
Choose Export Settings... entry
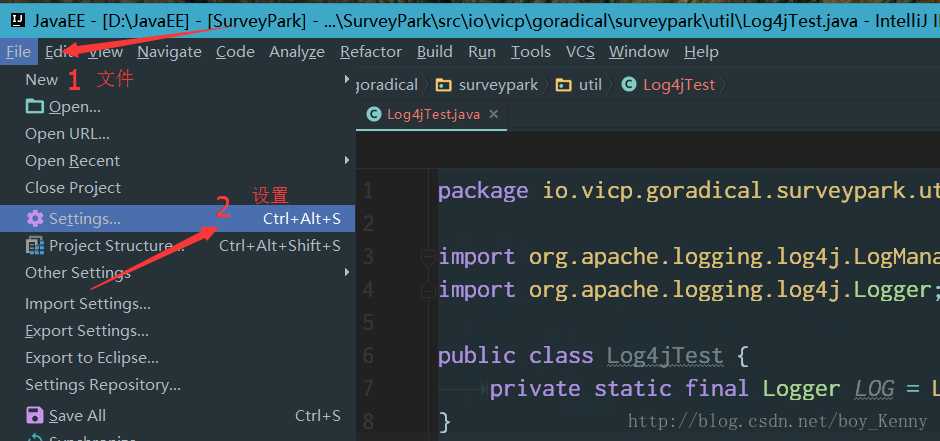pos(177,331)
